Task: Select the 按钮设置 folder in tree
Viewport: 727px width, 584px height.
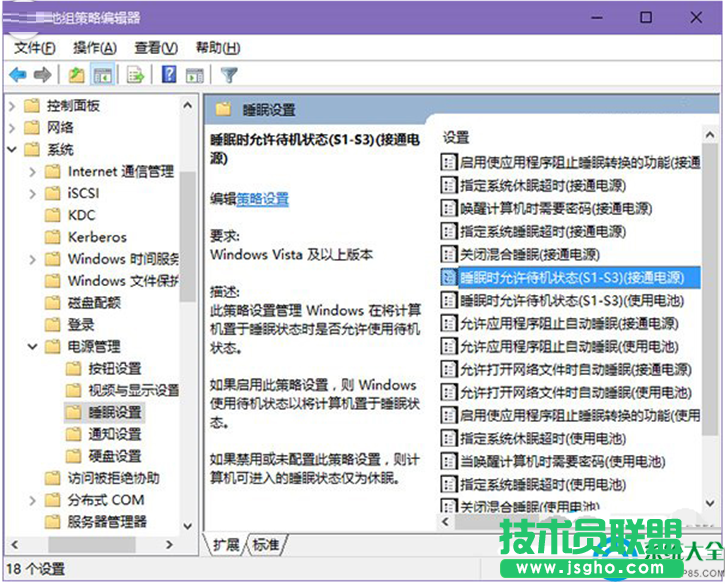Action: pyautogui.click(x=115, y=368)
